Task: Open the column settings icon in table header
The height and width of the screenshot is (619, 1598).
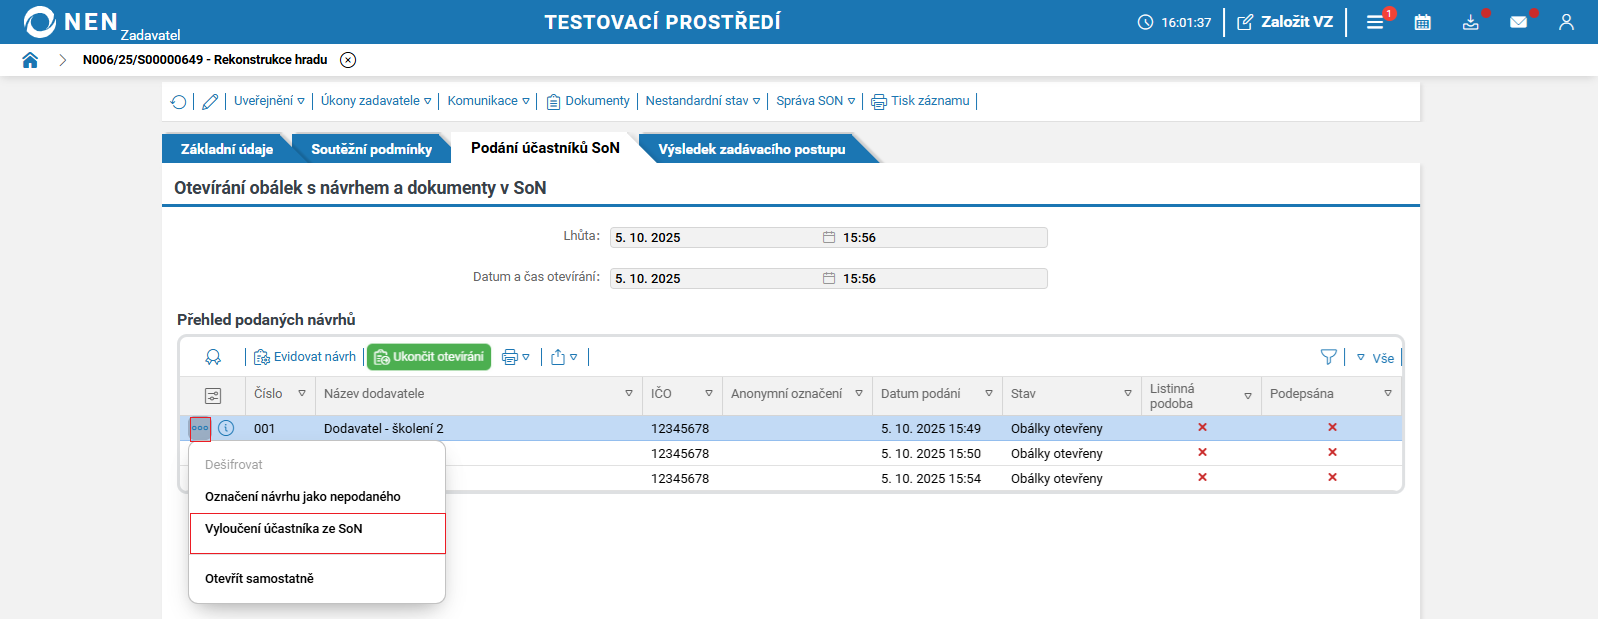Action: [x=213, y=396]
